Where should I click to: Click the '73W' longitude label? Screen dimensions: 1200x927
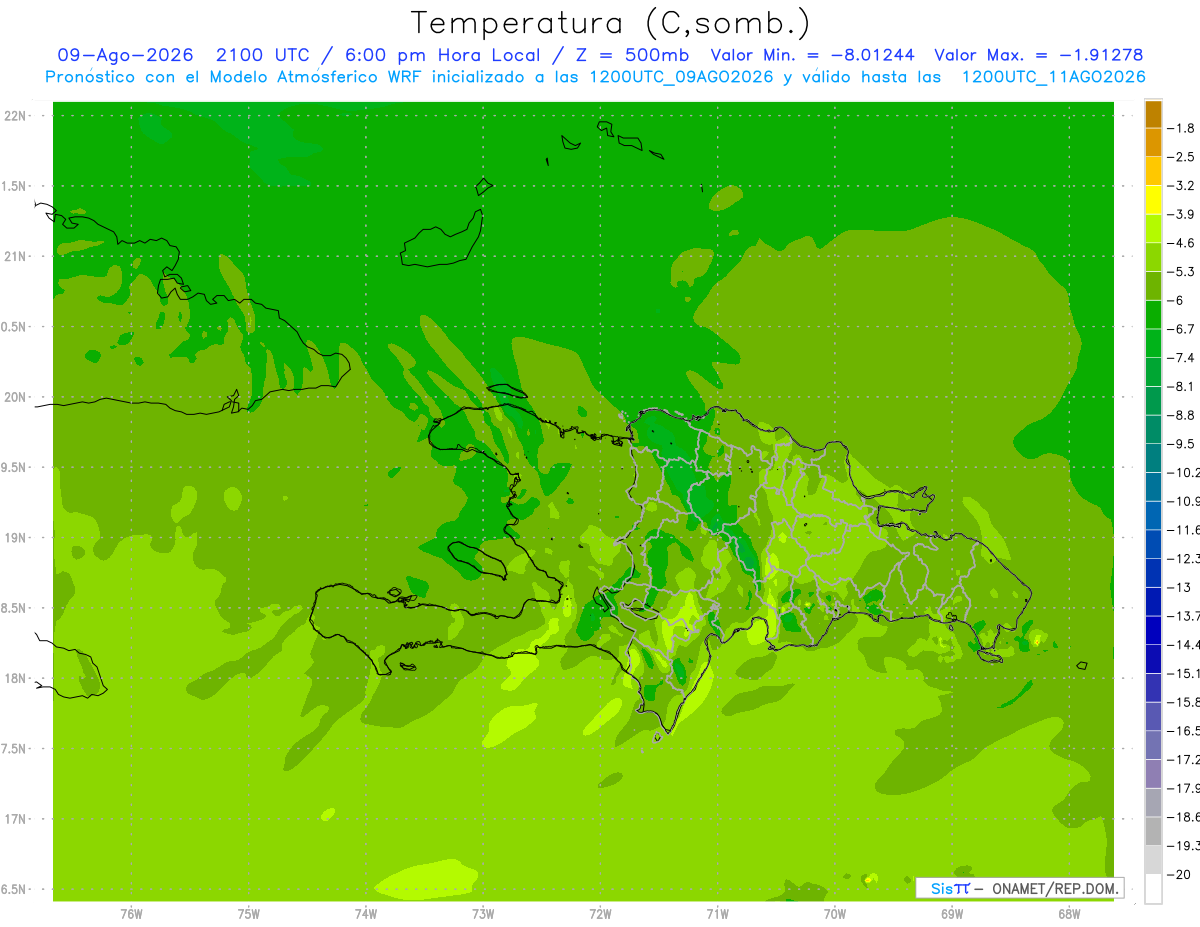pos(483,913)
